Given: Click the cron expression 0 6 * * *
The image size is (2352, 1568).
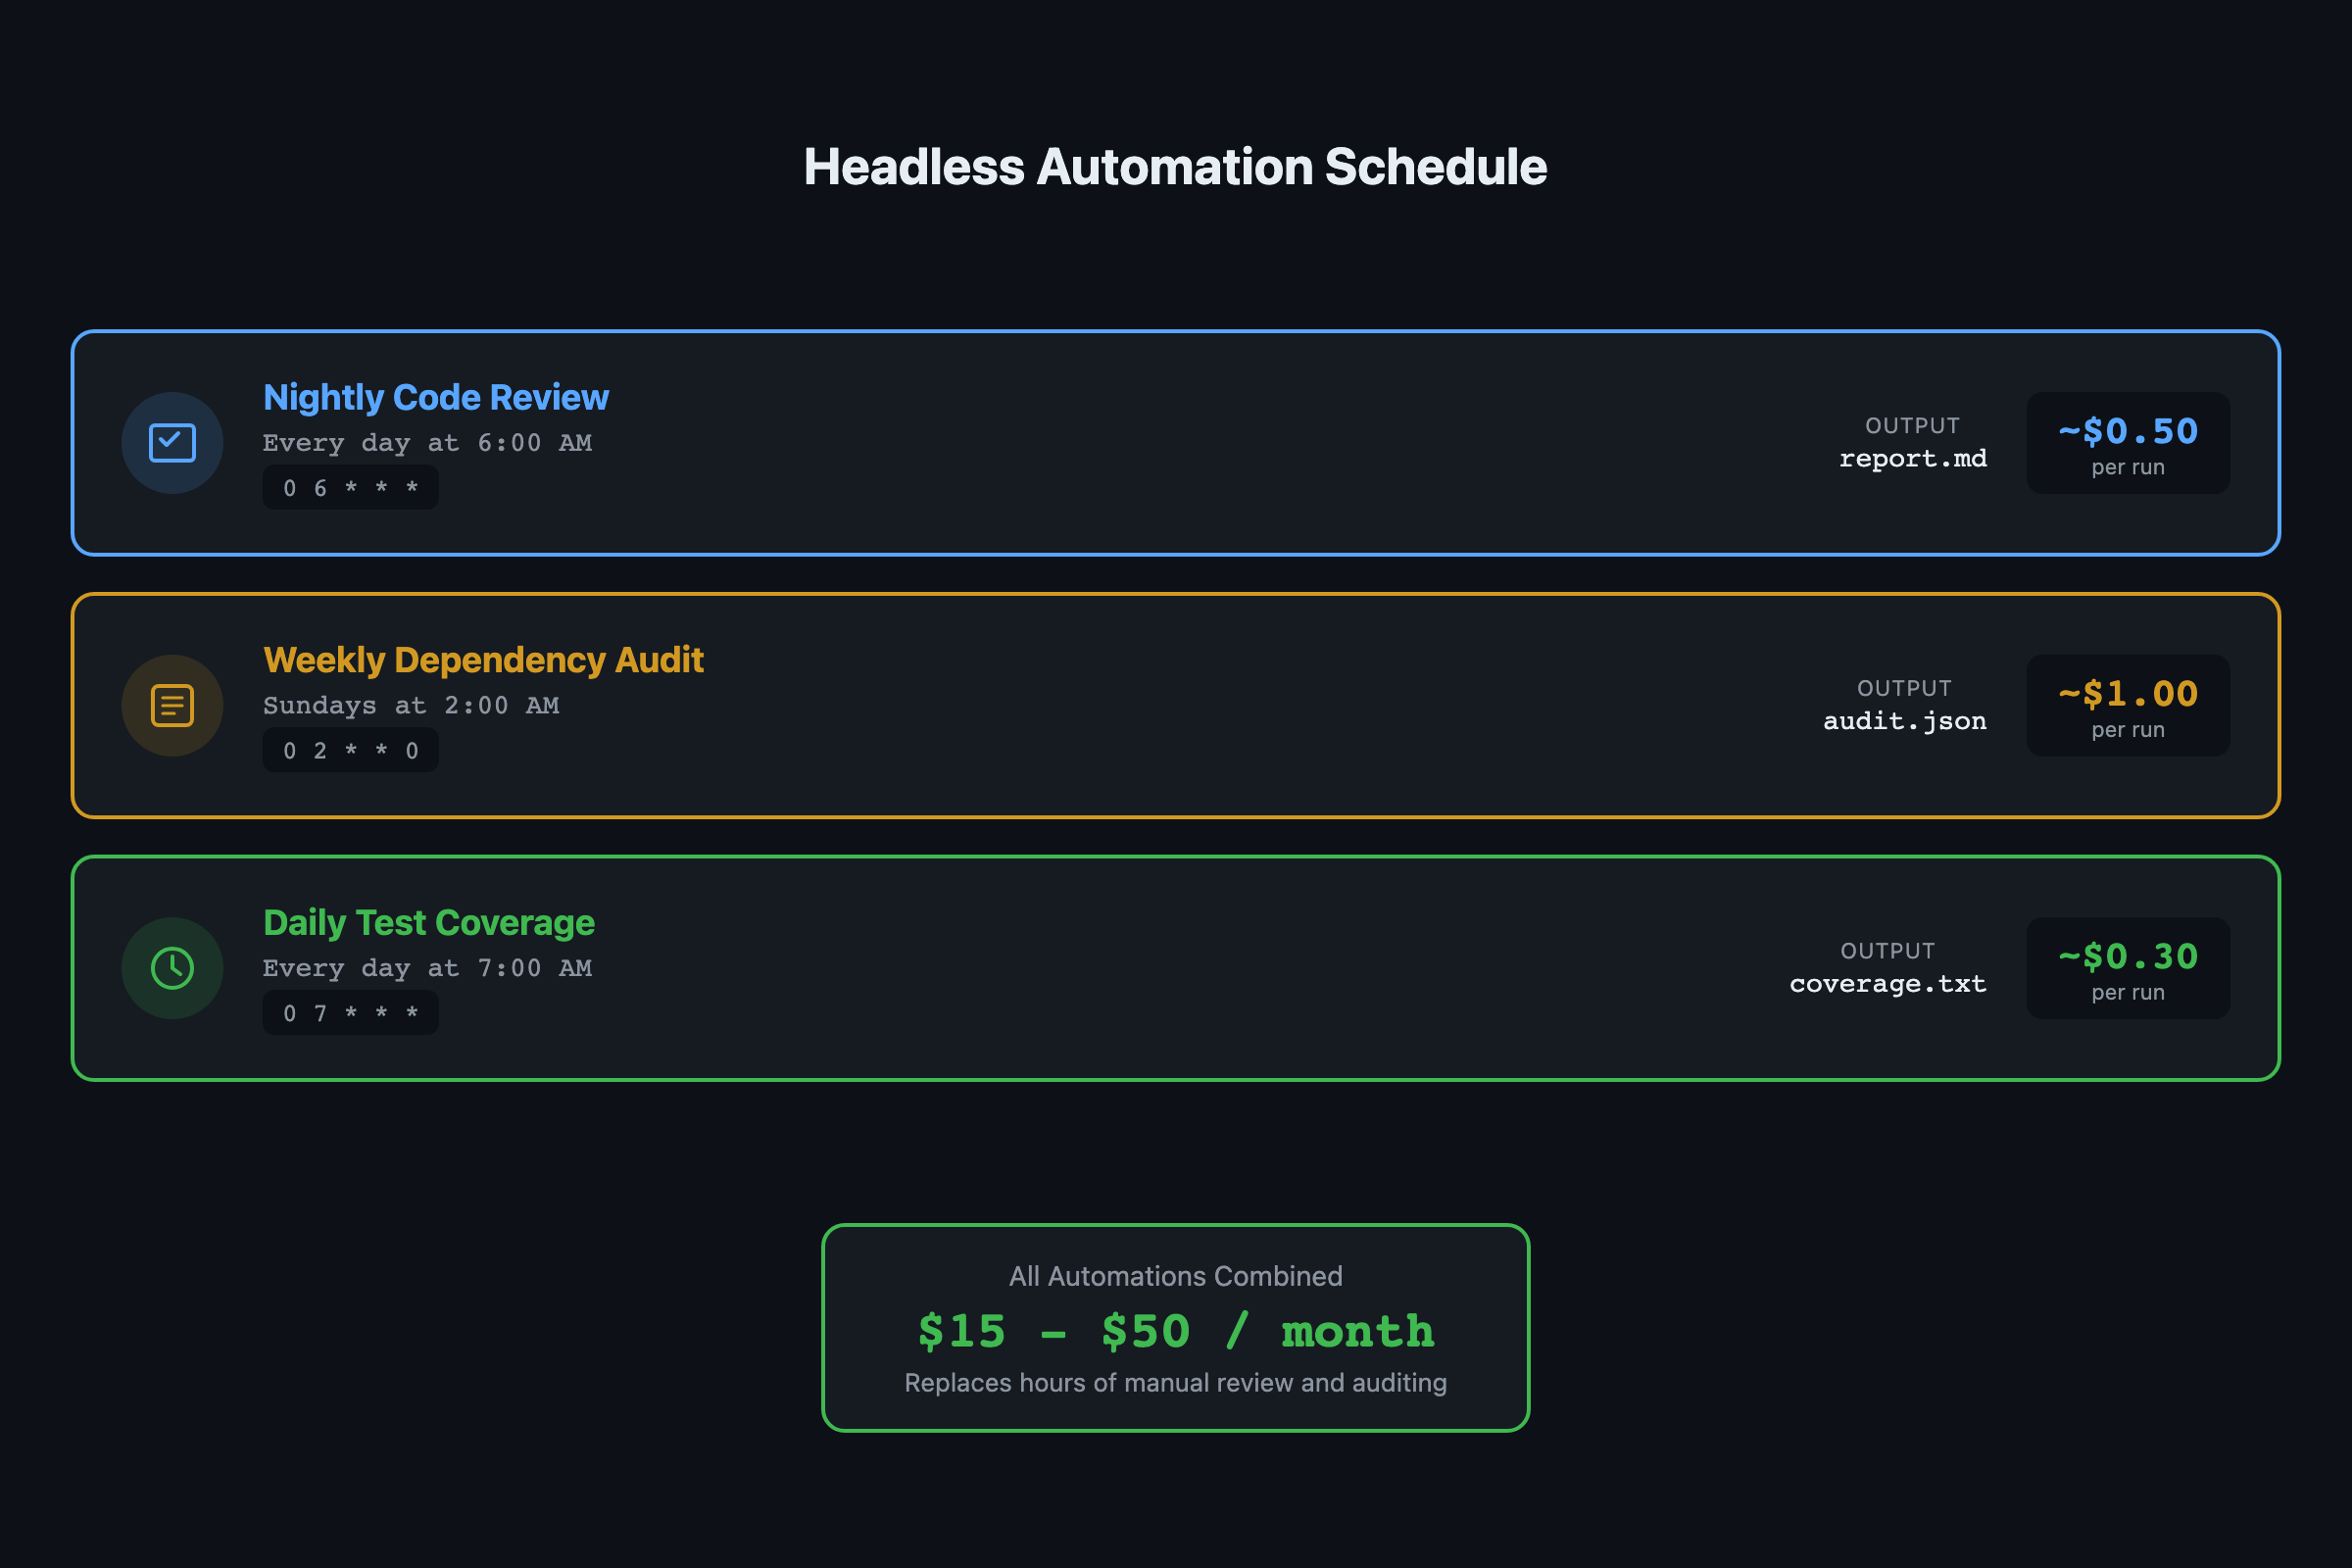Looking at the screenshot, I should coord(351,488).
